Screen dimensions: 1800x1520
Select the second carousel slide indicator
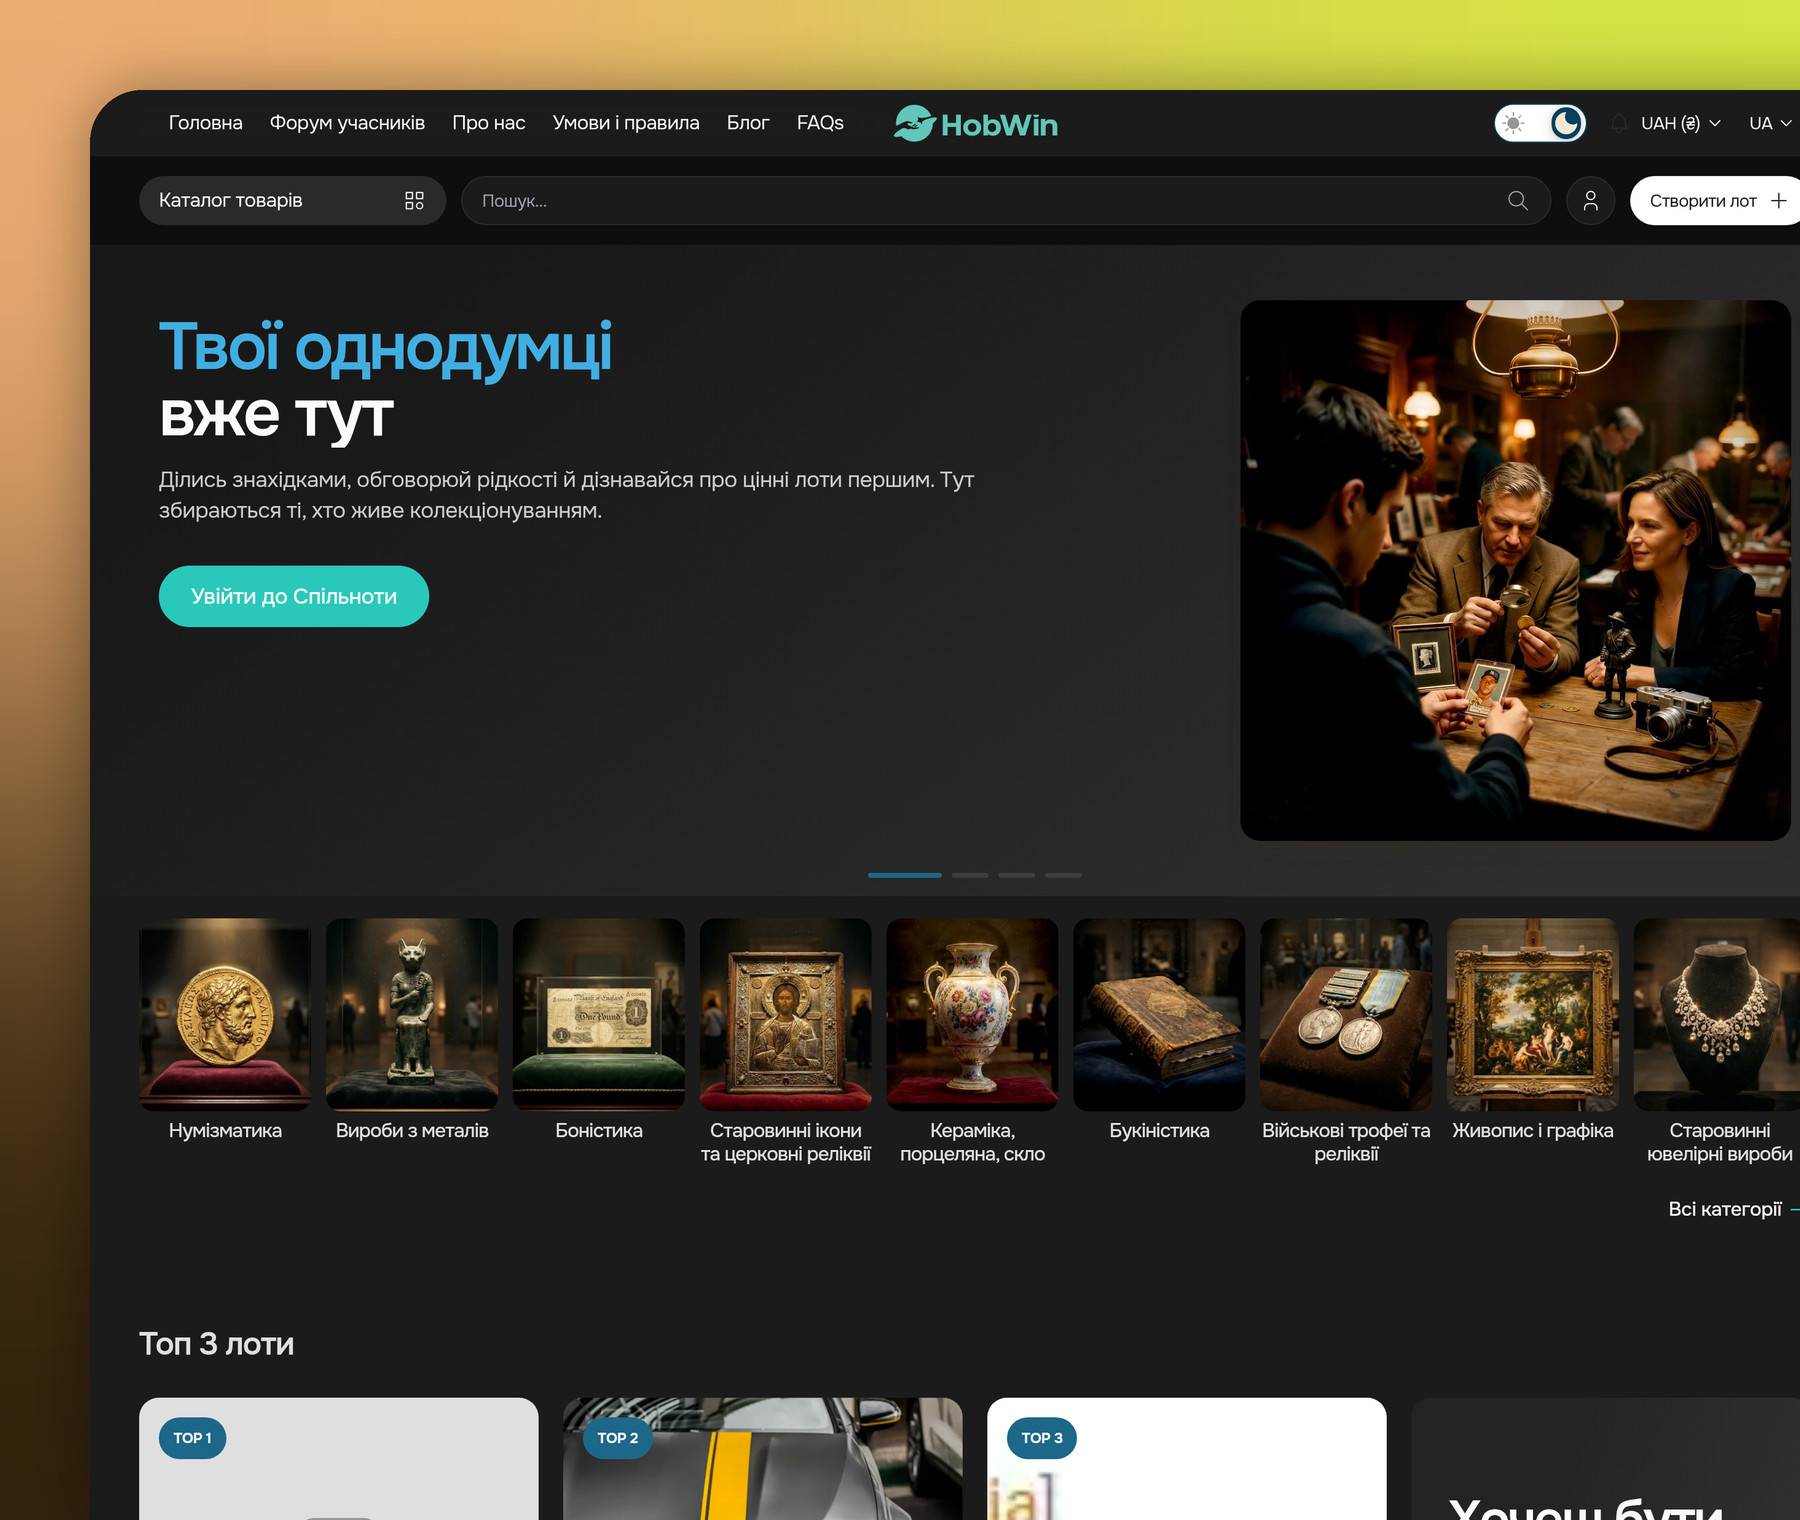point(970,875)
